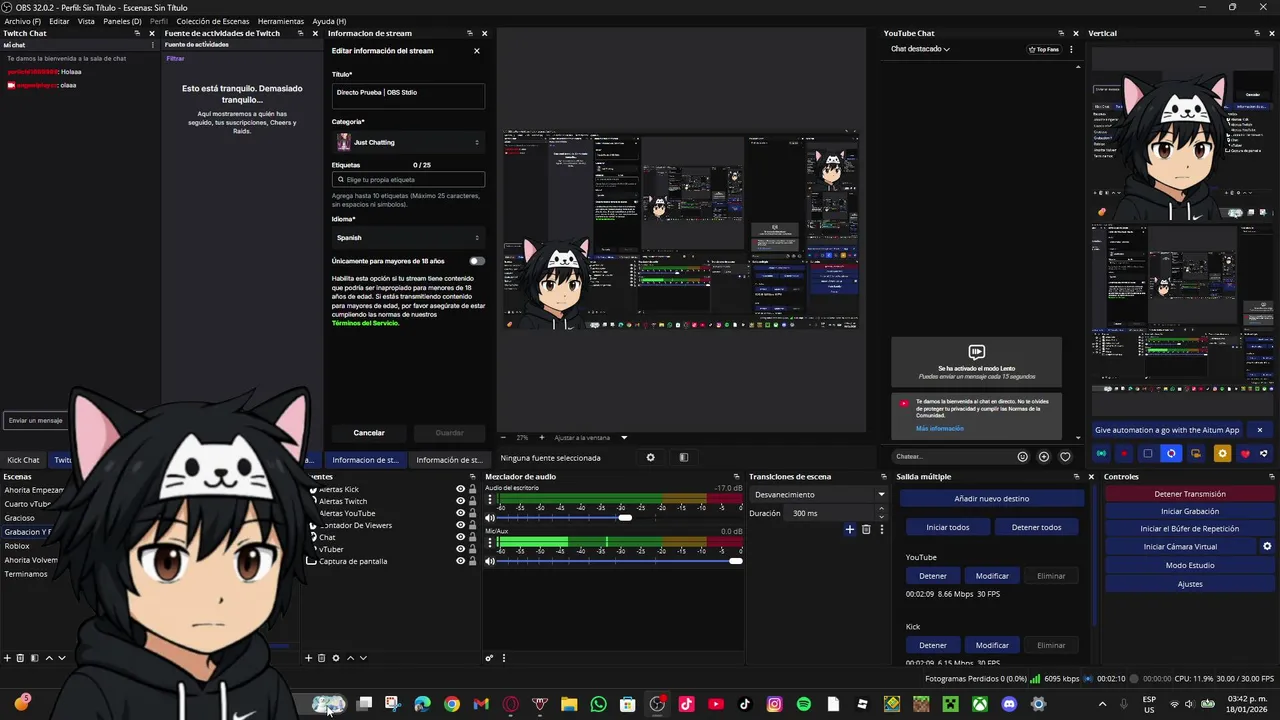Zoom in preview with plus icon

coord(542,437)
